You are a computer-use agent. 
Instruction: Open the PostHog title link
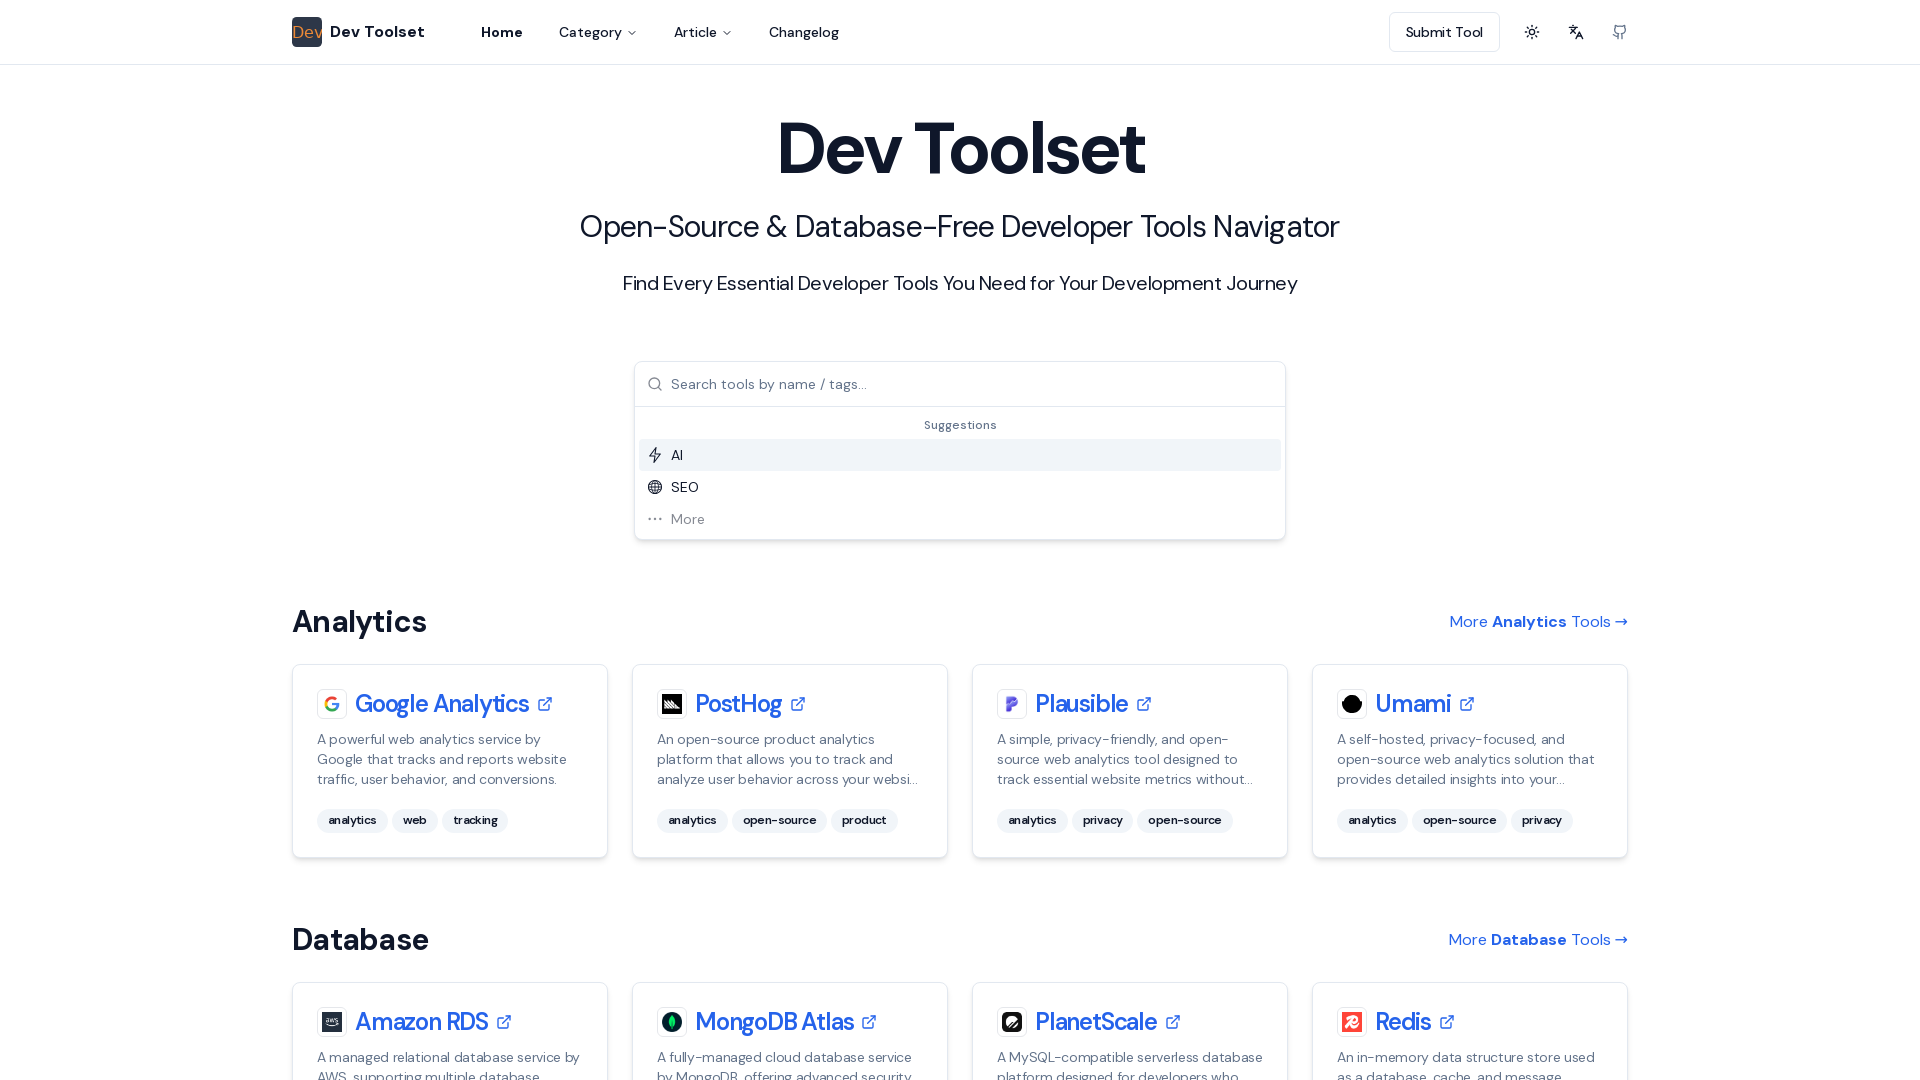tap(738, 704)
